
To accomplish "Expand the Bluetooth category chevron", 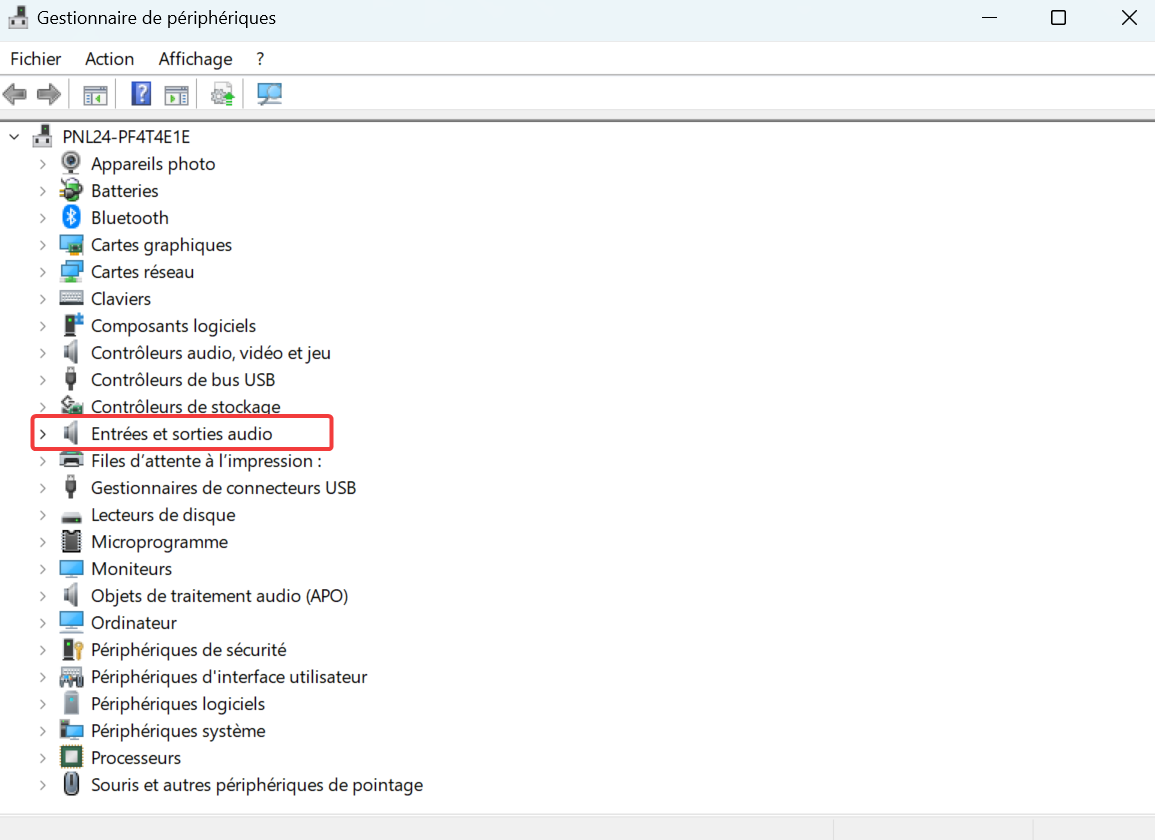I will [x=43, y=217].
